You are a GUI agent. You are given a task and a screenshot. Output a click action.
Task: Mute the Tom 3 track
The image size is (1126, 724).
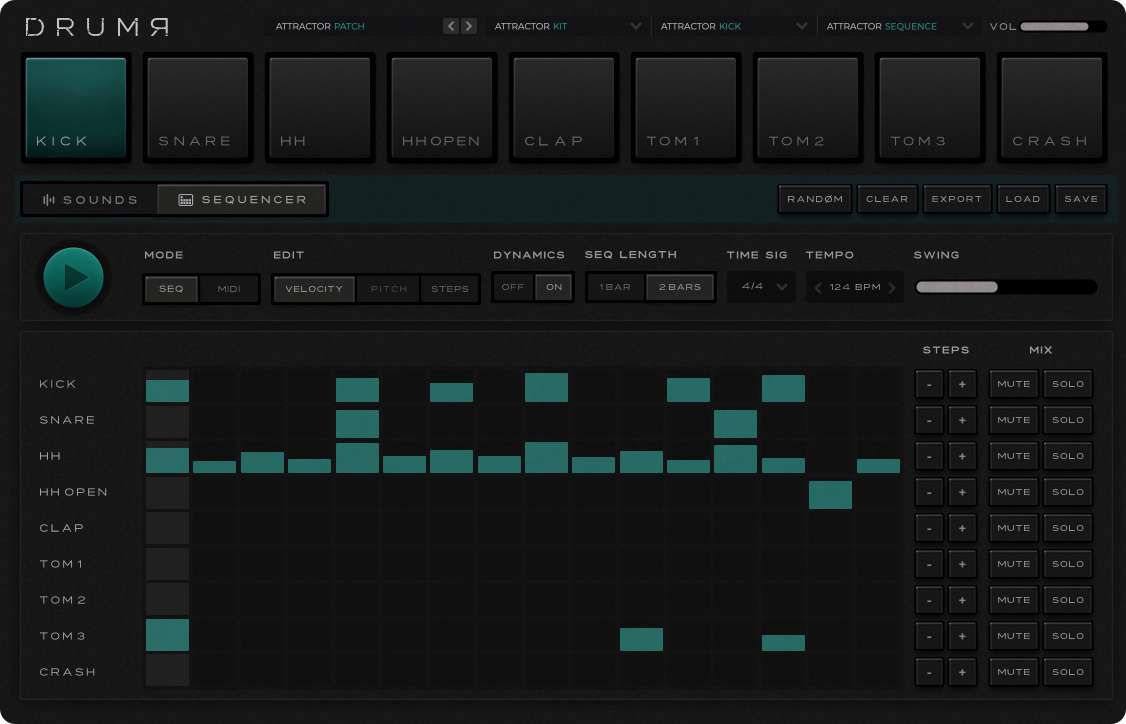[1014, 636]
